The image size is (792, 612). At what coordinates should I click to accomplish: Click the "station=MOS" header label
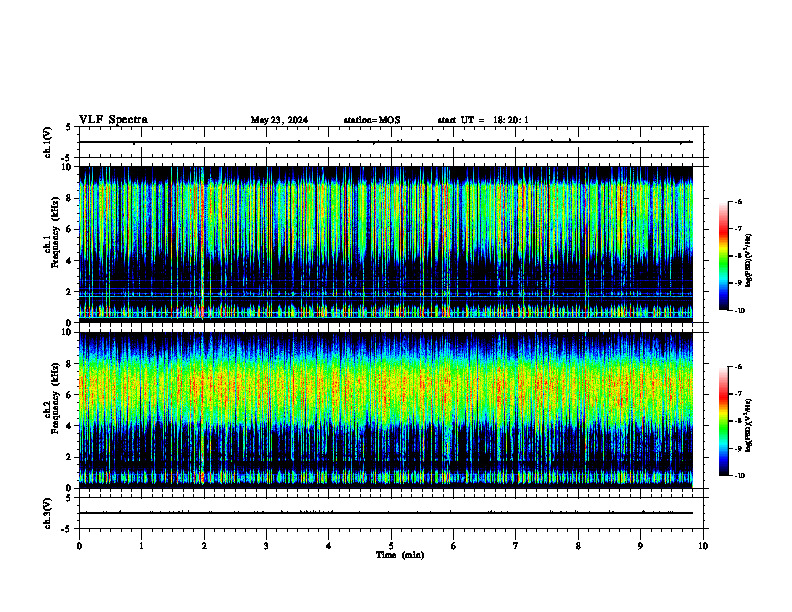point(372,120)
